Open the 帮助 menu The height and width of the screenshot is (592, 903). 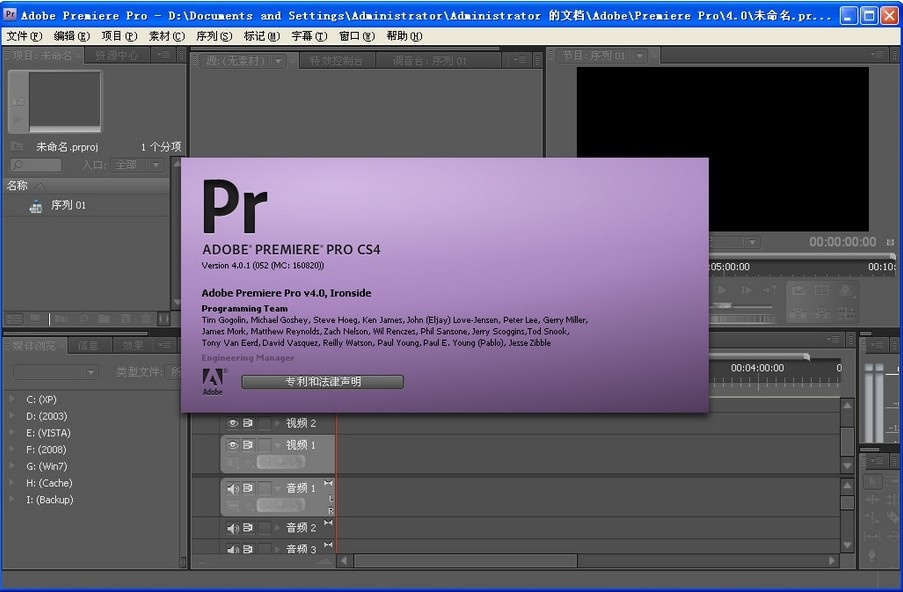(x=404, y=36)
